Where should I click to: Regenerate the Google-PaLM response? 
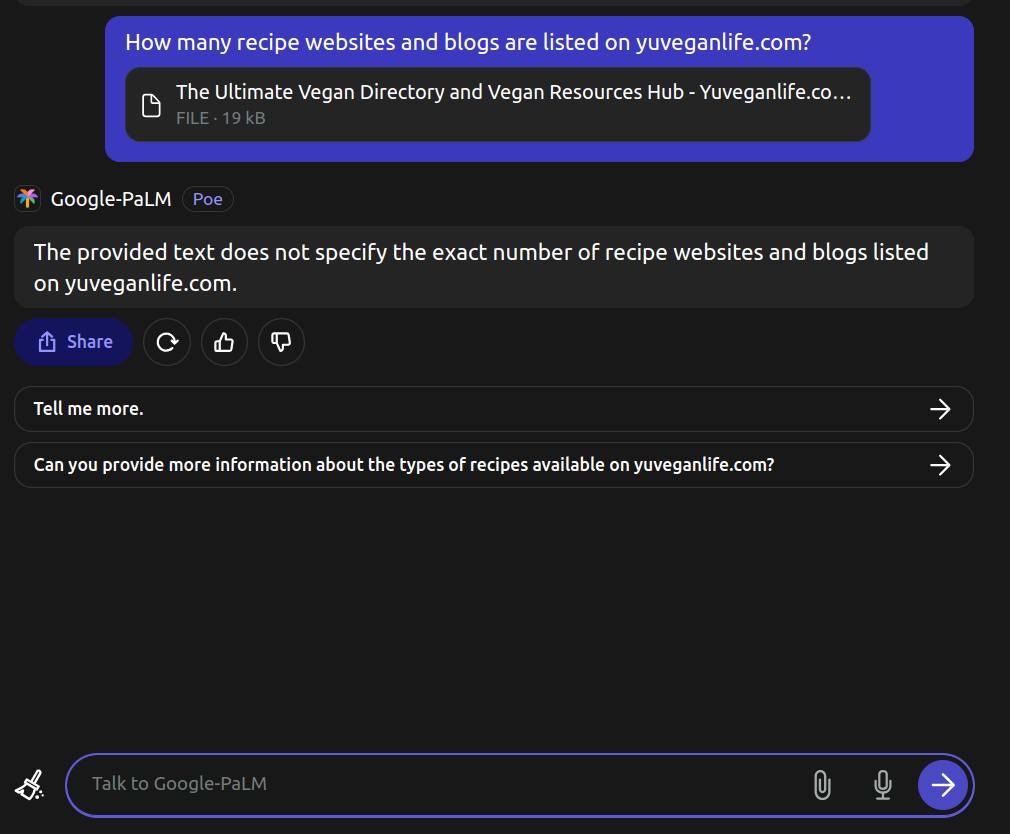[x=167, y=342]
